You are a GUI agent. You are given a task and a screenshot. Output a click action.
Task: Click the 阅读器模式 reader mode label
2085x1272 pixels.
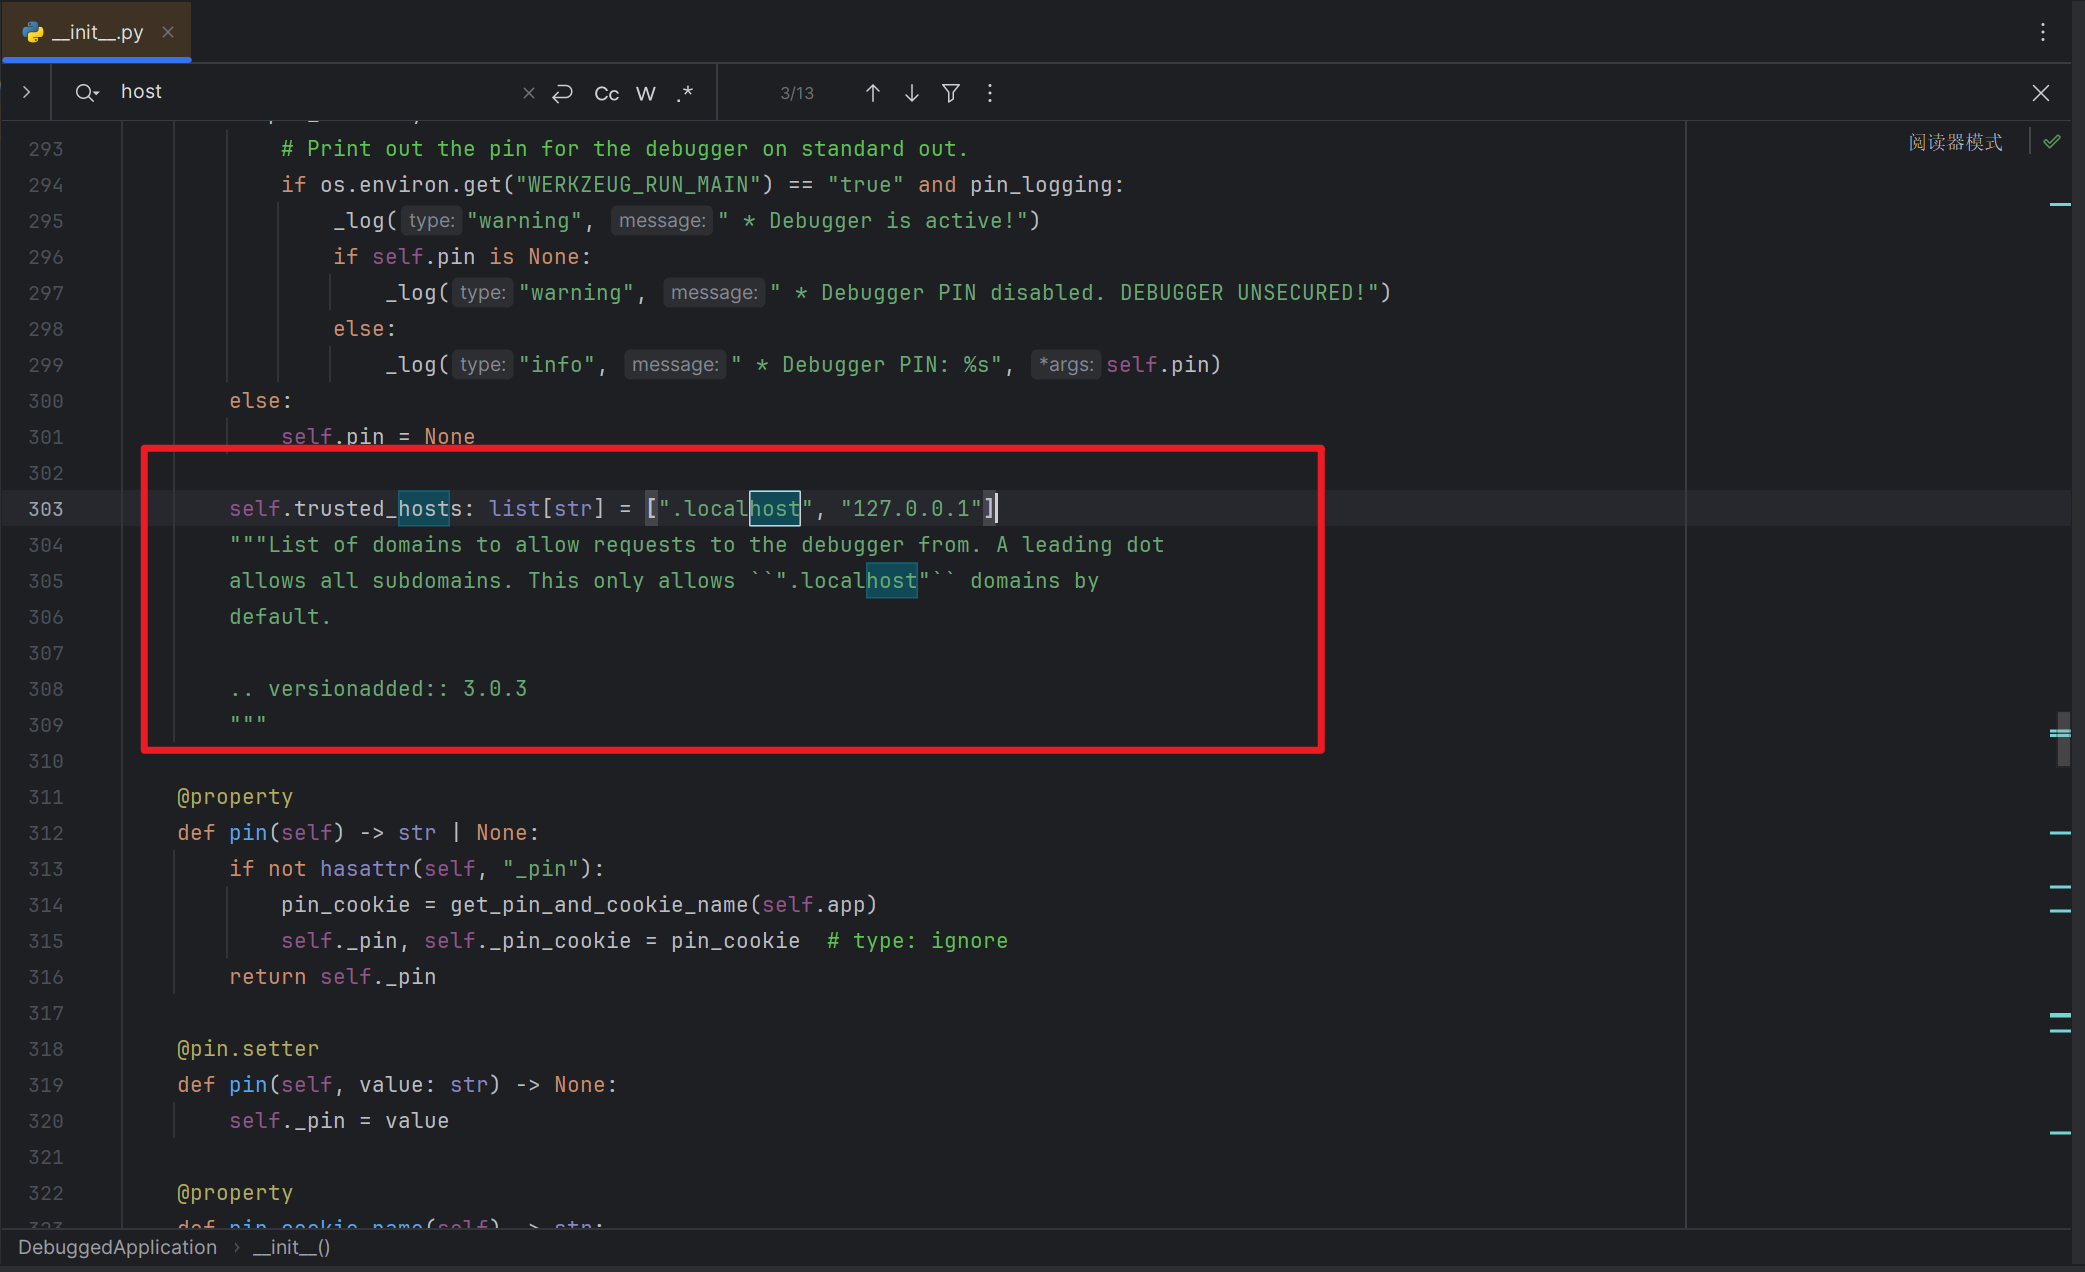pos(1955,142)
